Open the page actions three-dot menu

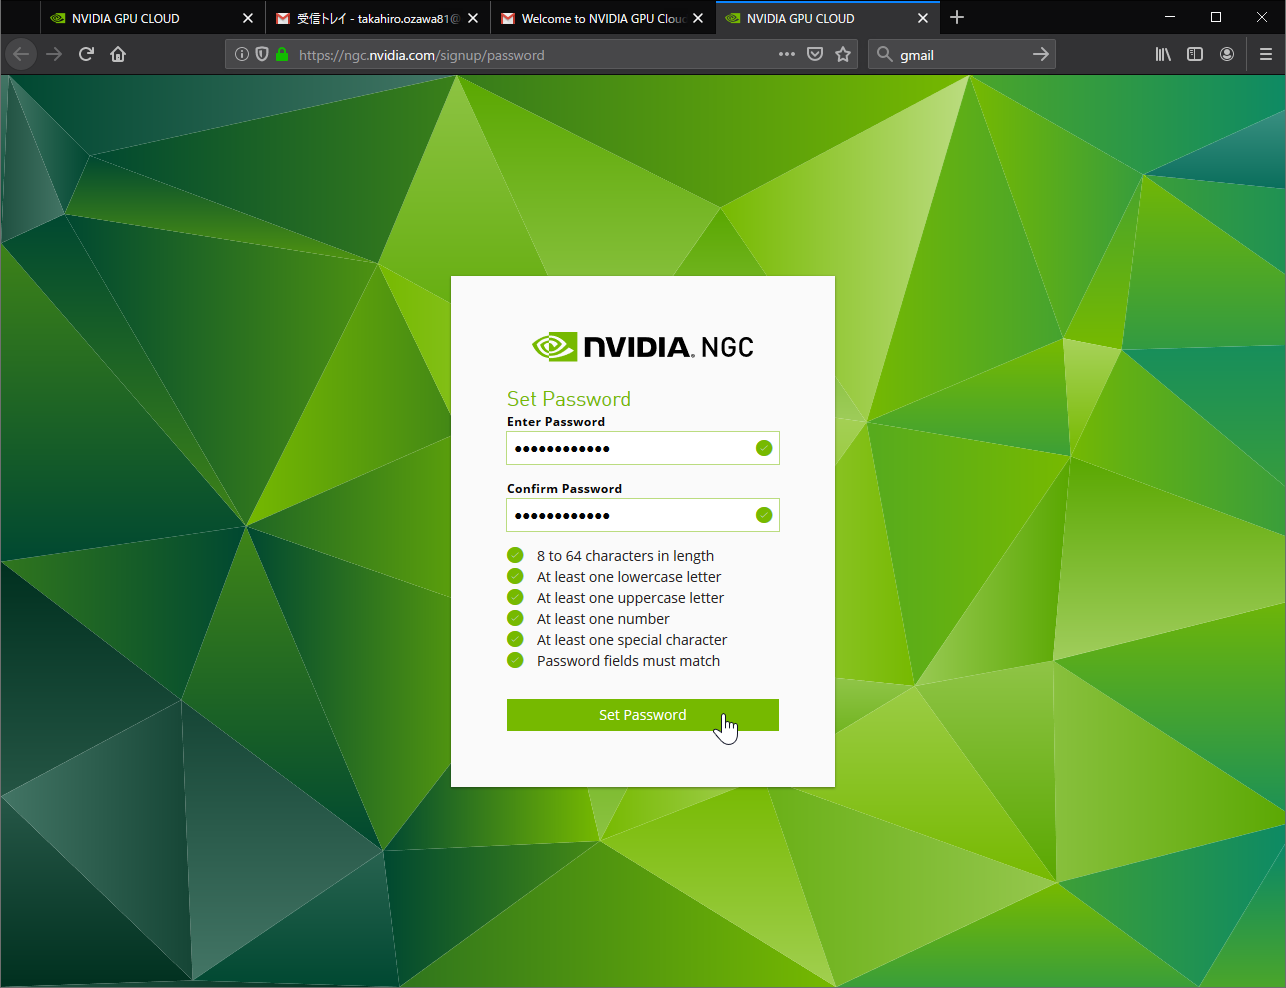coord(787,54)
